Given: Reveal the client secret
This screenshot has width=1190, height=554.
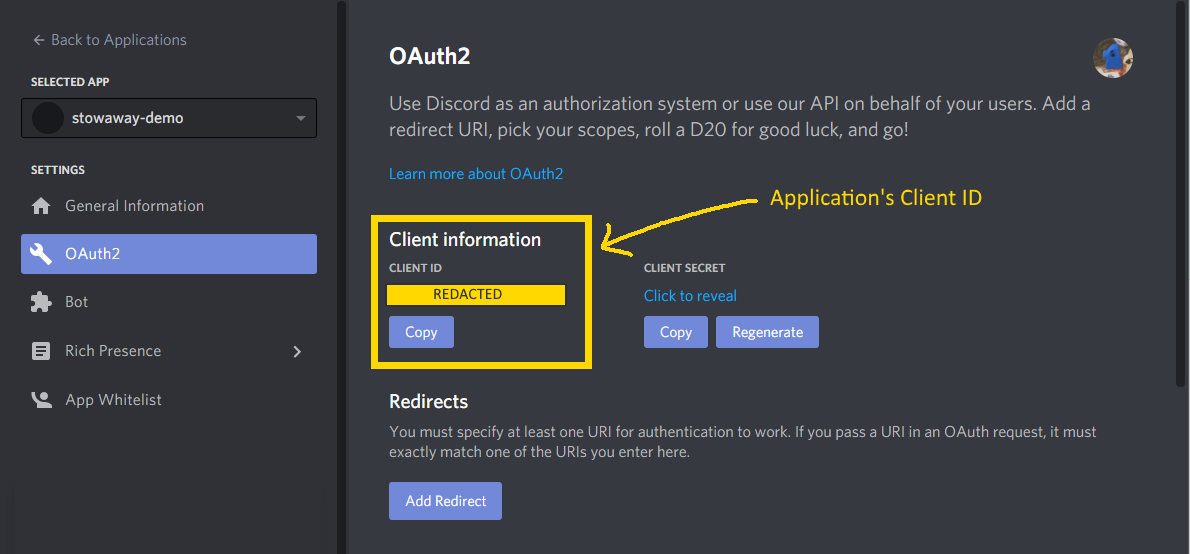Looking at the screenshot, I should tap(690, 296).
